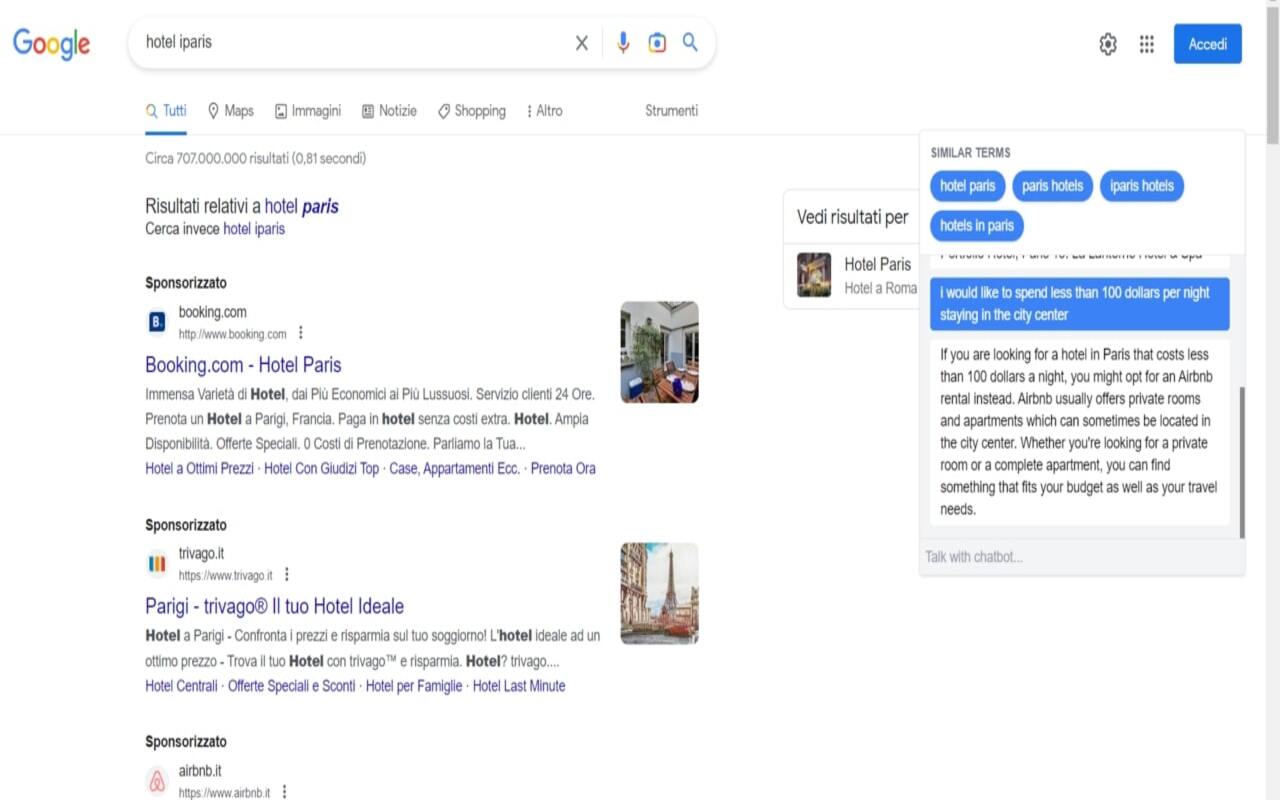Go to the Google homepage logo
This screenshot has width=1280, height=800.
point(51,44)
